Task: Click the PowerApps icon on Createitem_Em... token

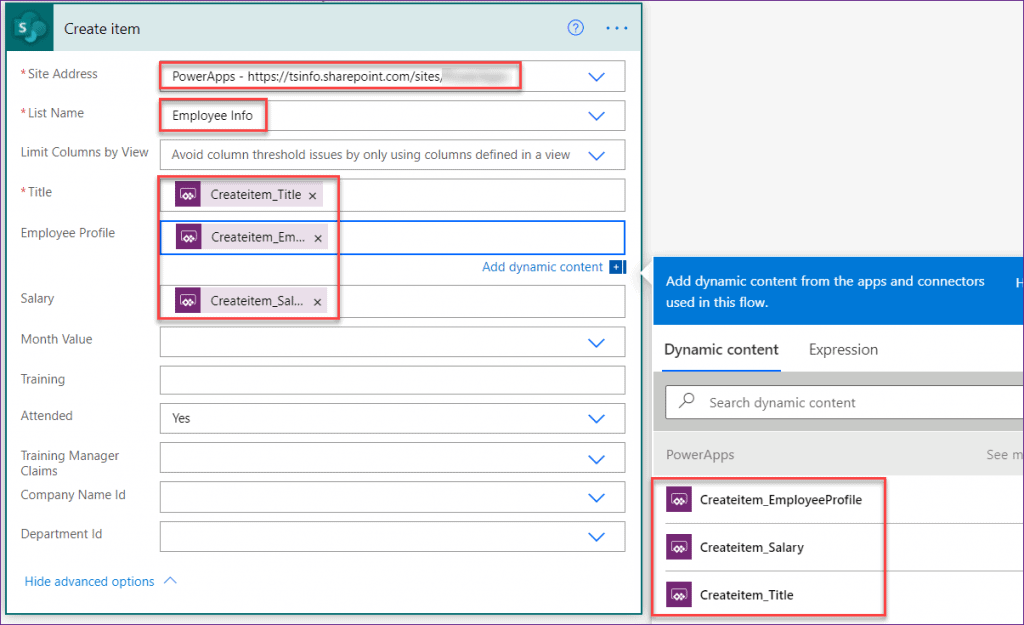Action: coord(189,237)
